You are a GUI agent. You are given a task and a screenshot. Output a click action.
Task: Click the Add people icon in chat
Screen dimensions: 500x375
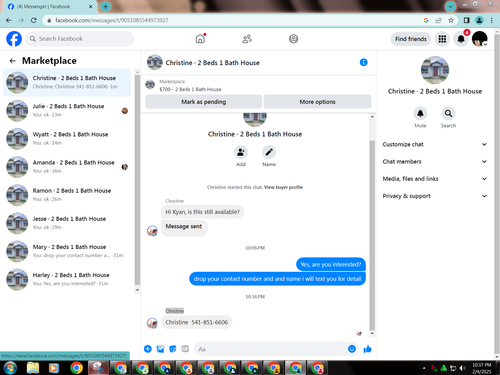coord(241,152)
